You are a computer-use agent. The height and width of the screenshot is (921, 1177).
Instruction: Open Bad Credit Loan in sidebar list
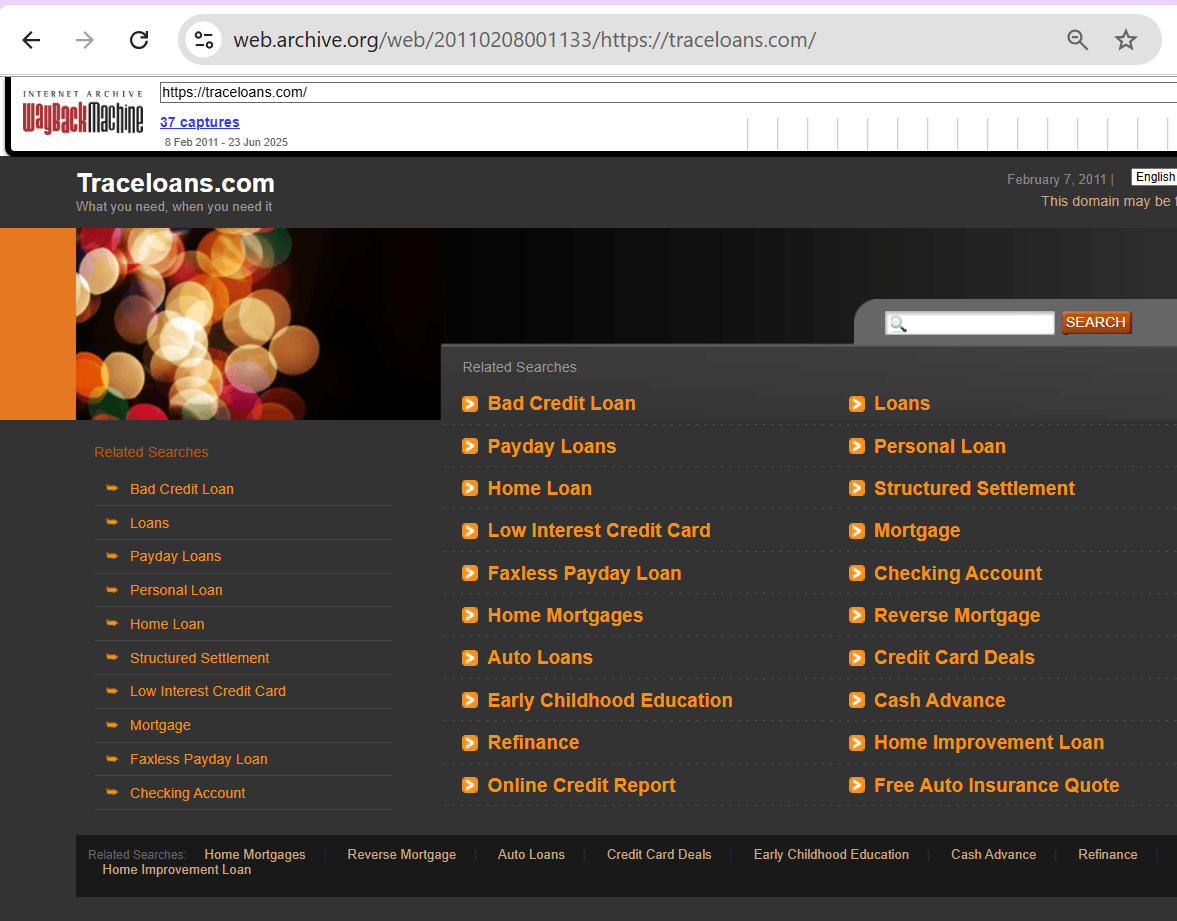tap(182, 489)
